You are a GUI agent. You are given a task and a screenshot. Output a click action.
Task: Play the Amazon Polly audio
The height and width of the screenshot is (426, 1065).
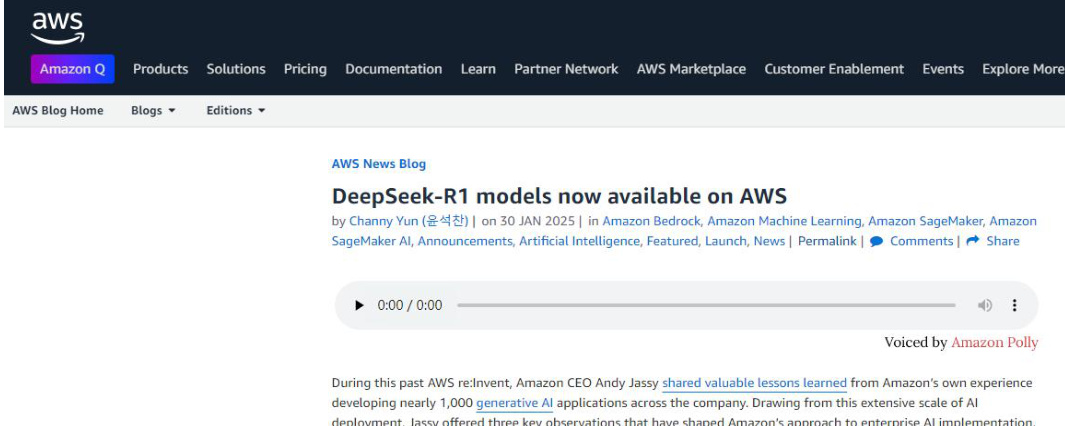click(x=359, y=305)
